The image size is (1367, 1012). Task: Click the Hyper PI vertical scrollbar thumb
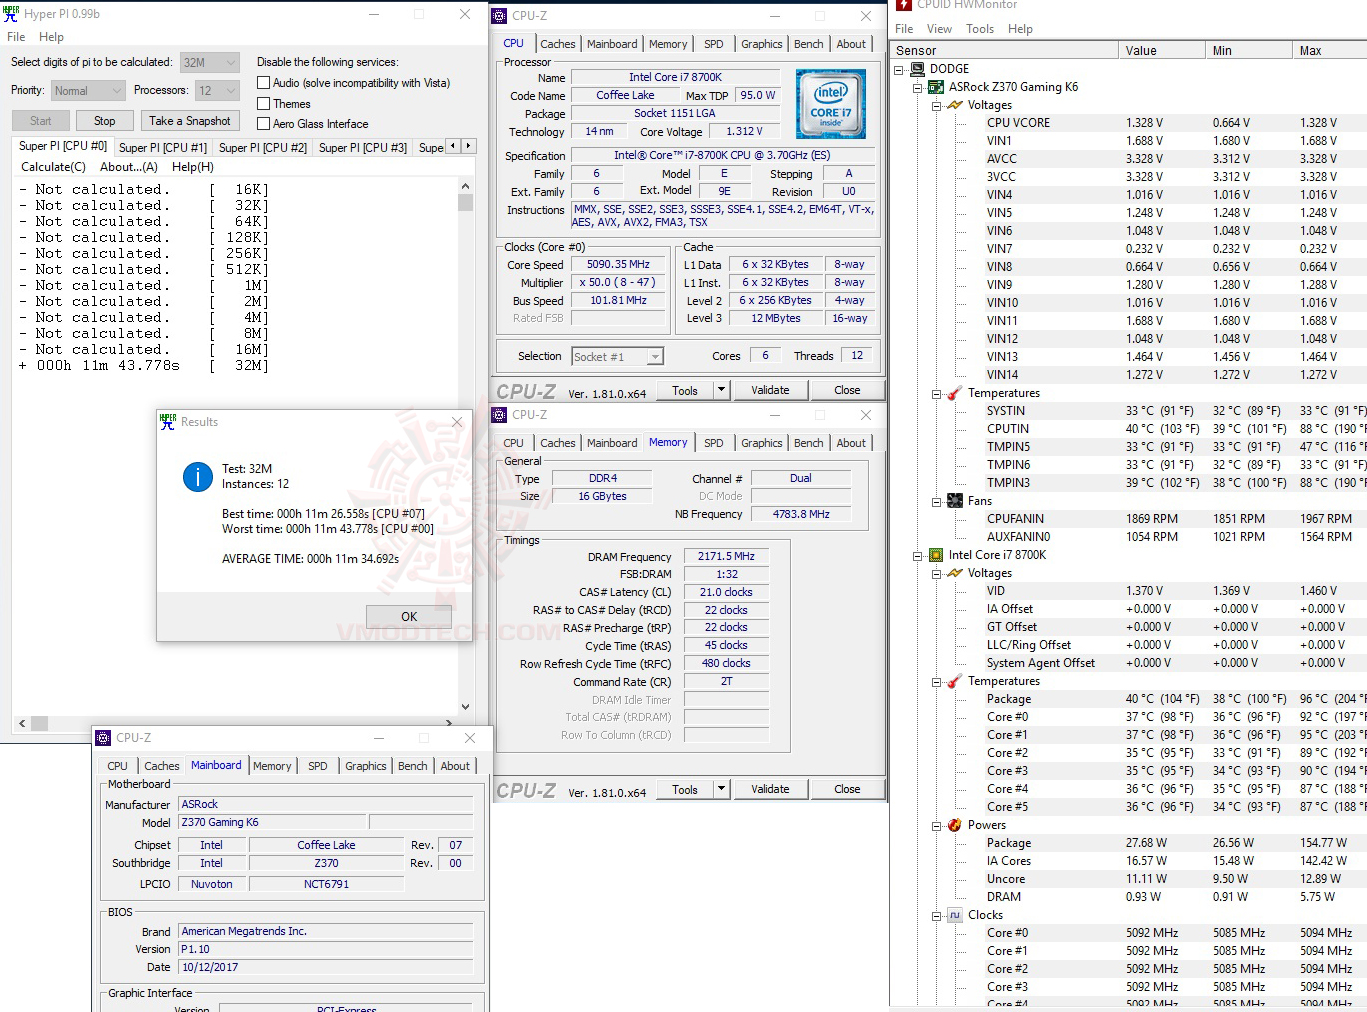click(x=465, y=202)
